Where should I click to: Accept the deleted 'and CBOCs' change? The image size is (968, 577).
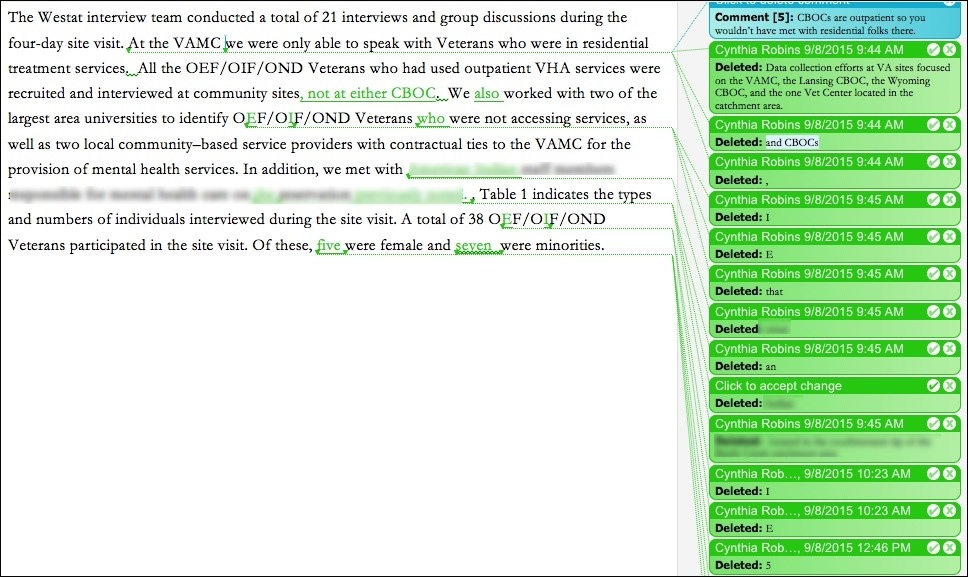[x=932, y=124]
